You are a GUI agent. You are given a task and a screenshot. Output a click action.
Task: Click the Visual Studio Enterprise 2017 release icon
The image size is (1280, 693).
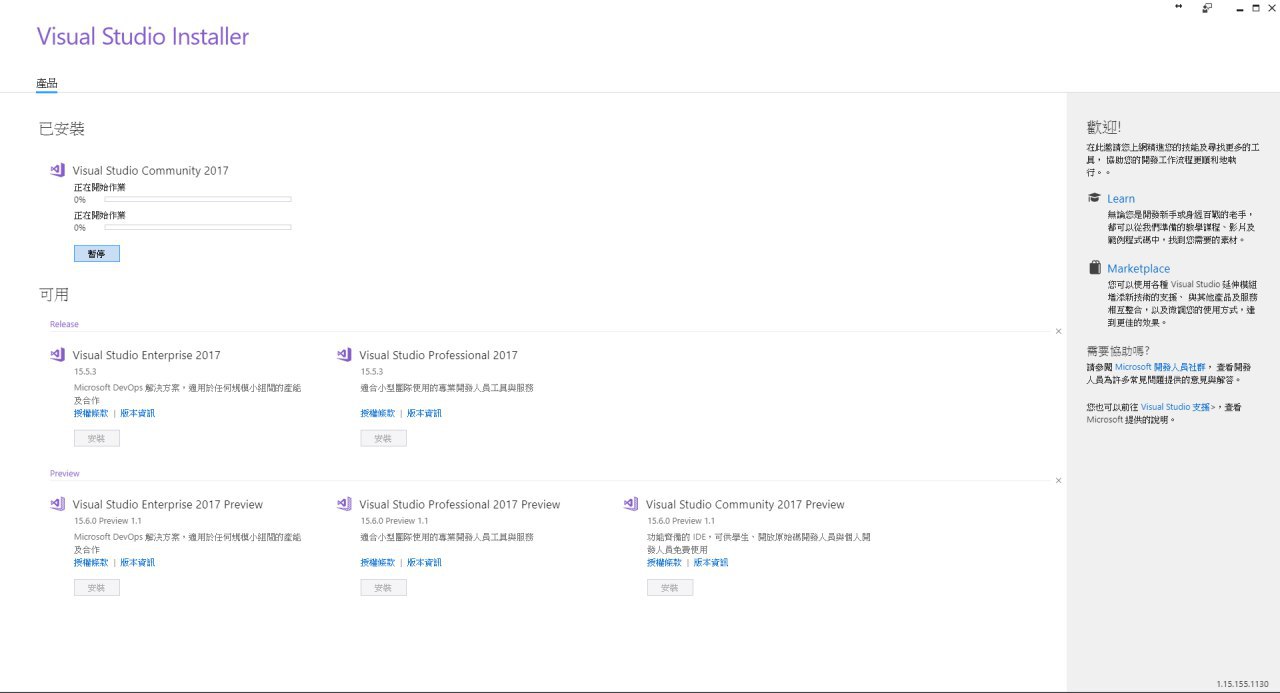click(57, 355)
